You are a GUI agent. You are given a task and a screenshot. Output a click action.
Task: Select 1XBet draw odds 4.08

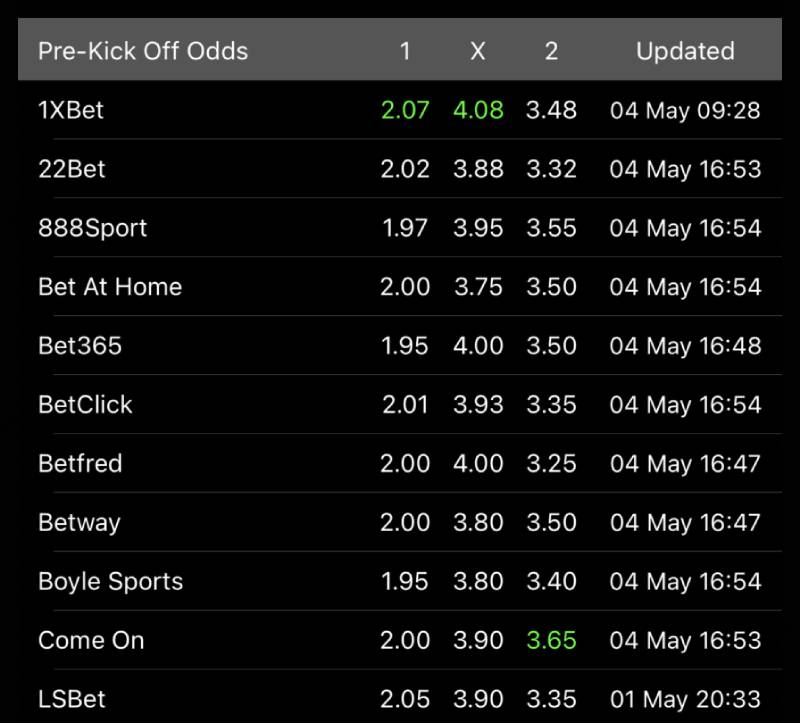(x=478, y=110)
